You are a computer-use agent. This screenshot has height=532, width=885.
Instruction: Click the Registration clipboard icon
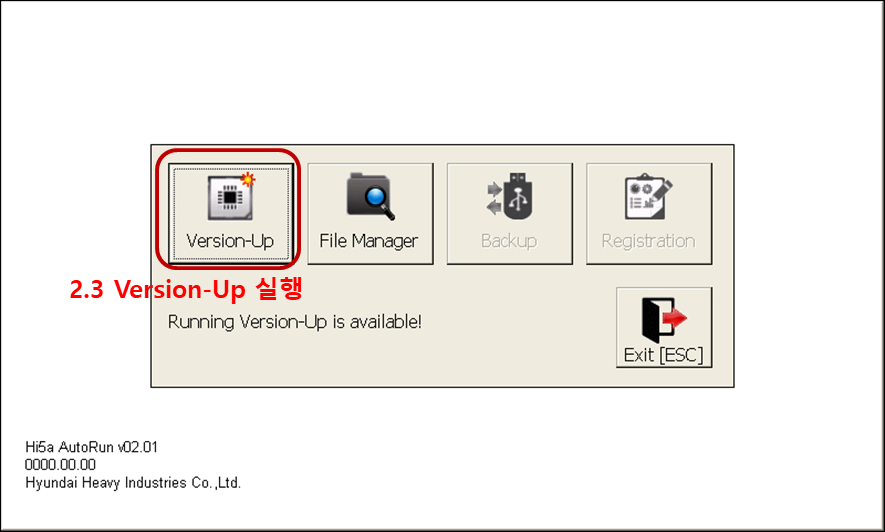pos(649,196)
